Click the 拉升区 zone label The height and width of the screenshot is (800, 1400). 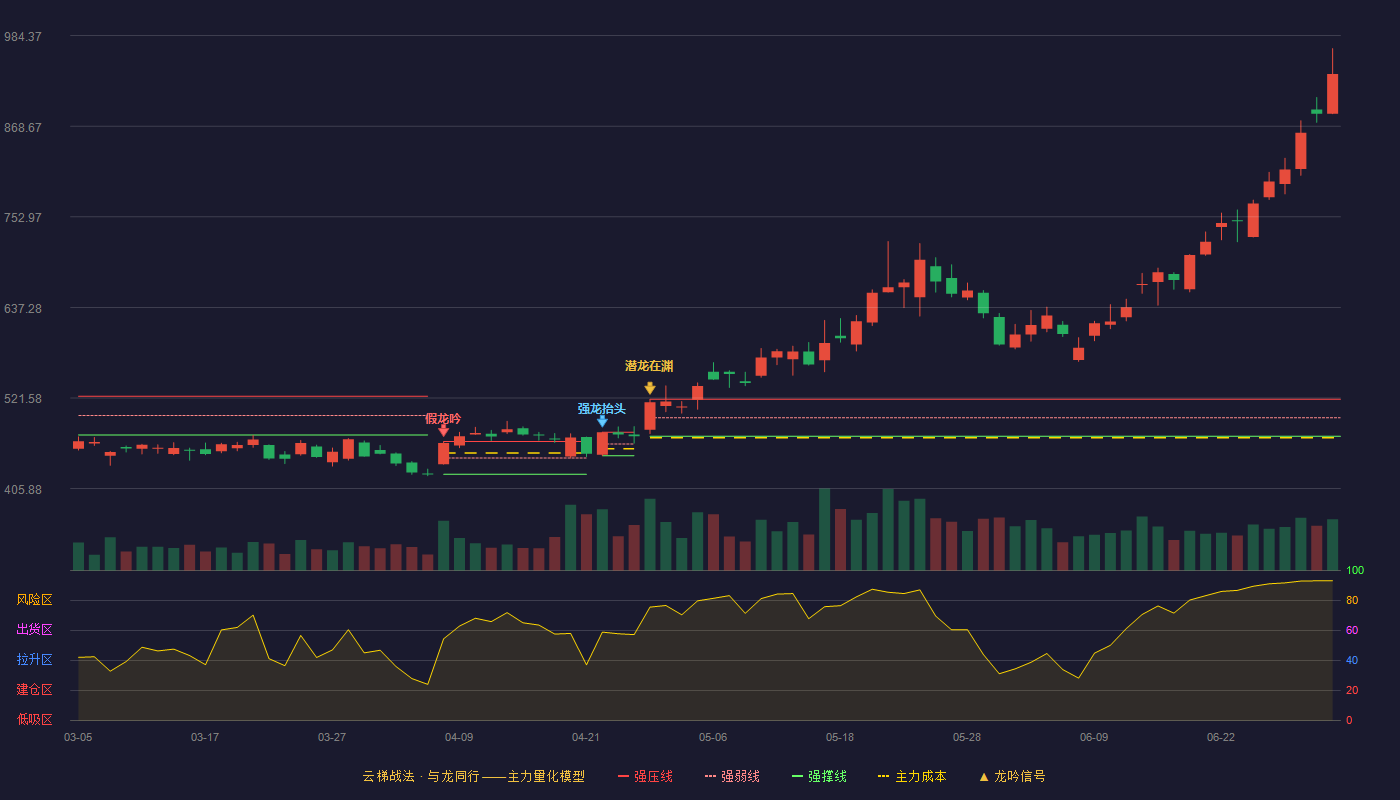[35, 660]
